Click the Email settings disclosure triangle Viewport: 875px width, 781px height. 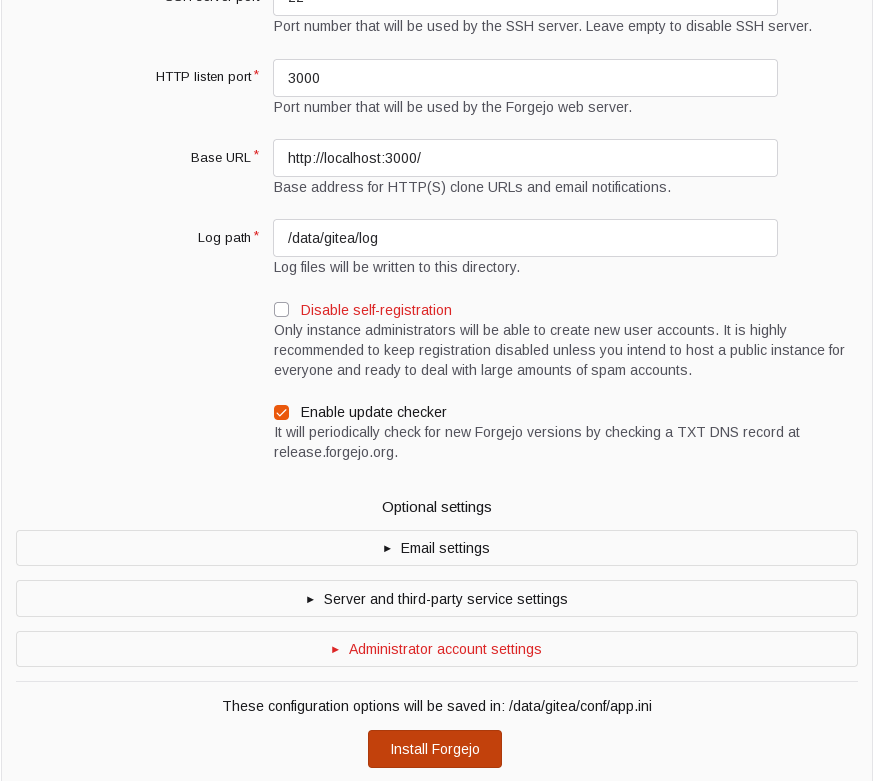pyautogui.click(x=387, y=549)
